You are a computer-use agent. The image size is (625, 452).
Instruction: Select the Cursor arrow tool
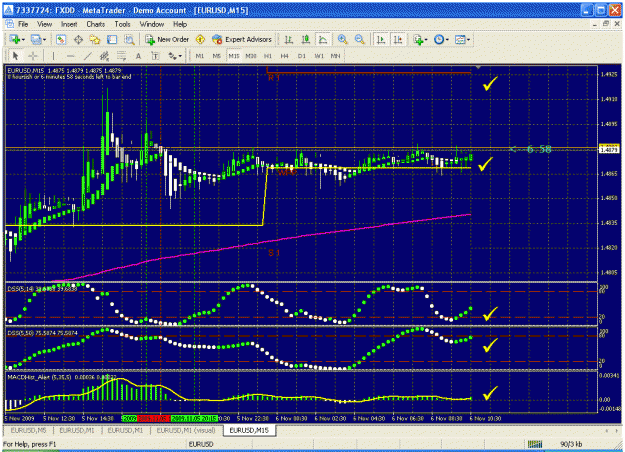coord(16,56)
